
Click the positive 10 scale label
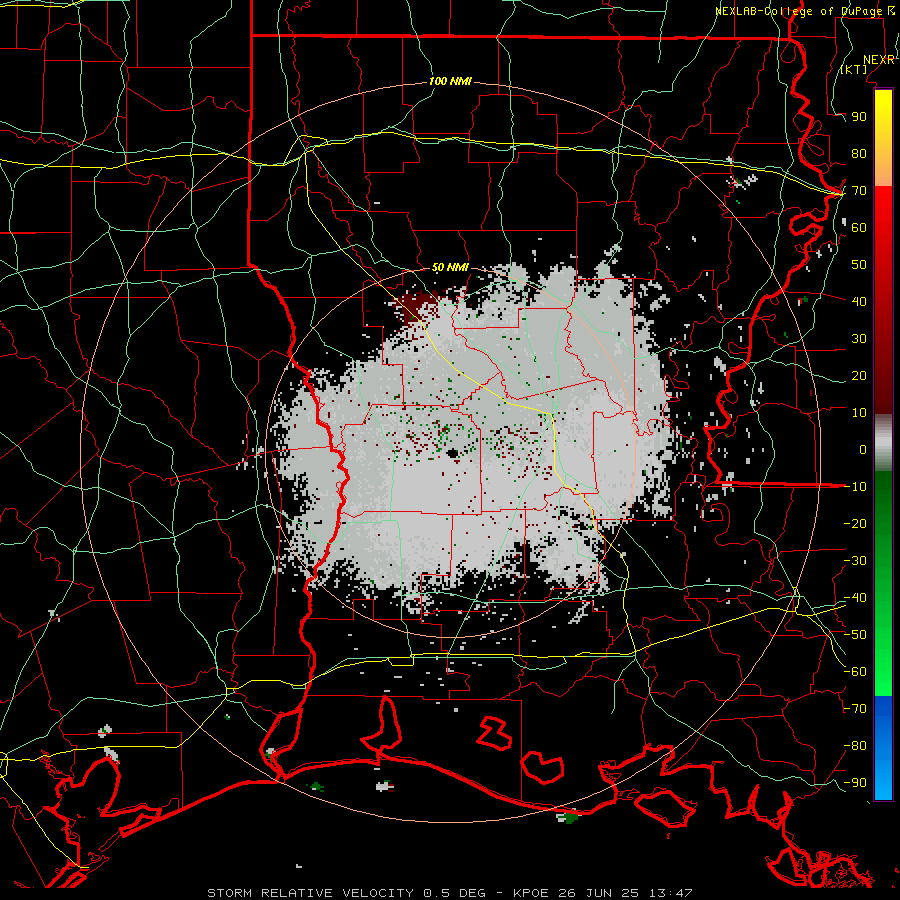(859, 413)
